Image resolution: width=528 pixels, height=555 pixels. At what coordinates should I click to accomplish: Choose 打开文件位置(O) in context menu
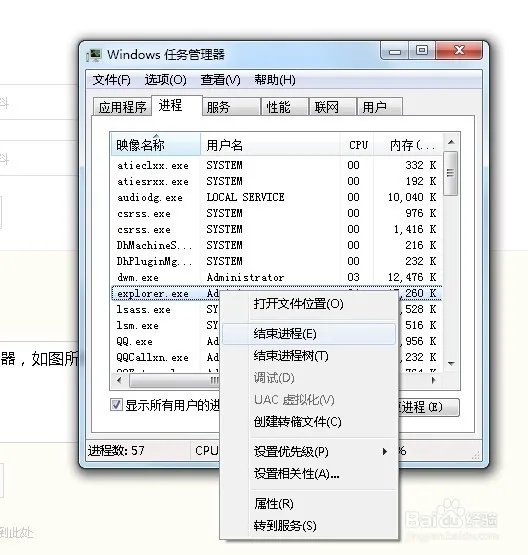pyautogui.click(x=309, y=304)
